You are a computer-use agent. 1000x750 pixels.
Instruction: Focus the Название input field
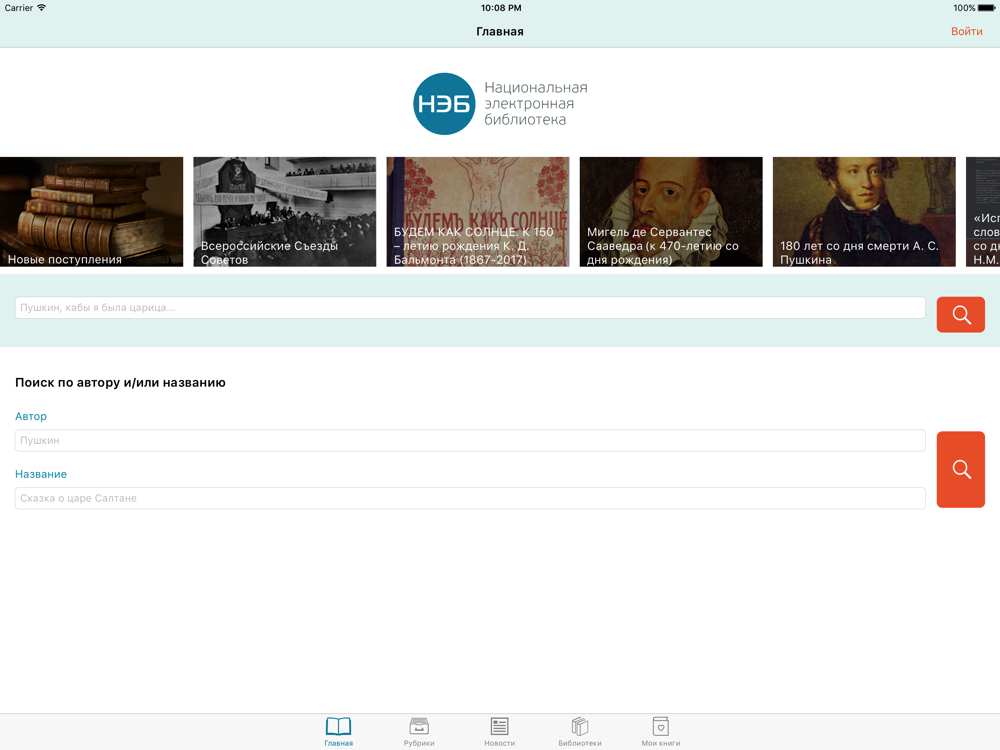tap(470, 498)
